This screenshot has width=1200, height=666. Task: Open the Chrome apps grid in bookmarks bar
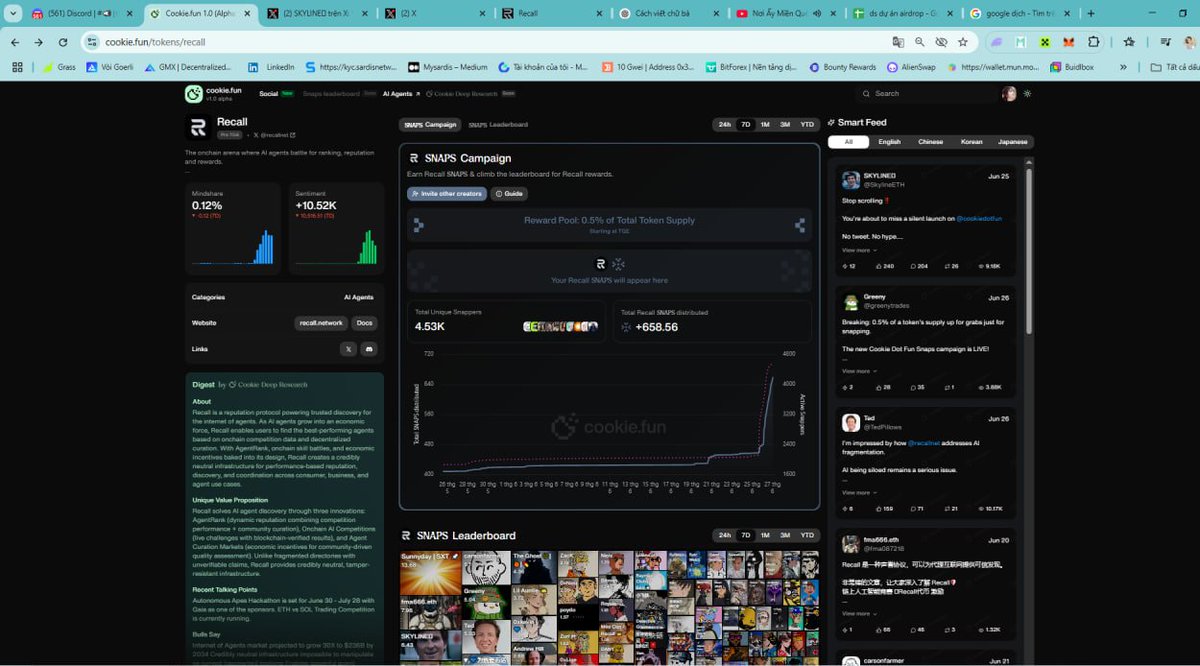coord(17,67)
